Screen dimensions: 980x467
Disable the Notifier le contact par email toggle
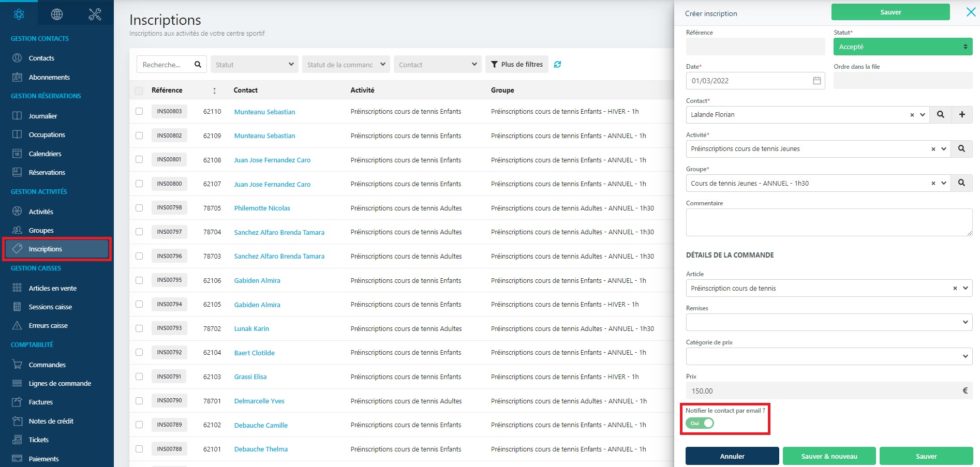tap(699, 423)
